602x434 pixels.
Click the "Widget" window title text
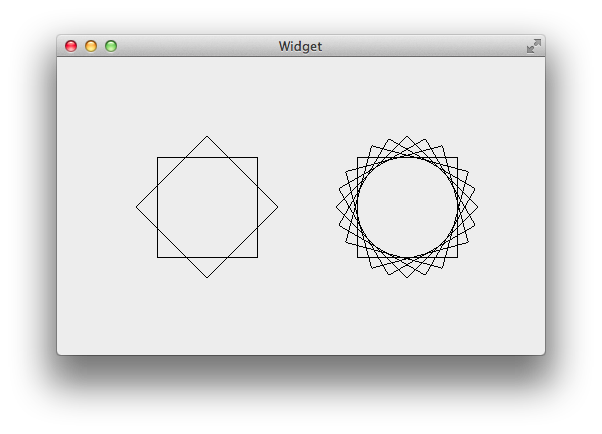point(300,46)
